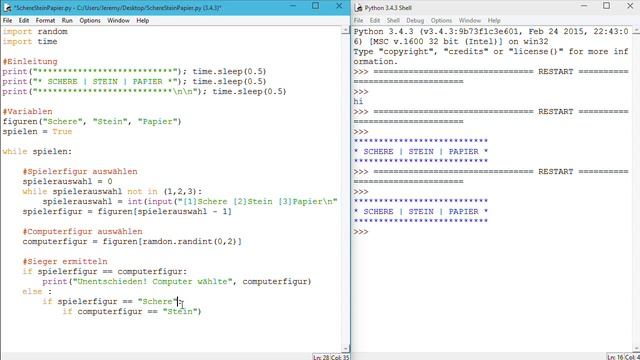Open File menu in editor window
Screen dimensions: 640x360
[7, 20]
